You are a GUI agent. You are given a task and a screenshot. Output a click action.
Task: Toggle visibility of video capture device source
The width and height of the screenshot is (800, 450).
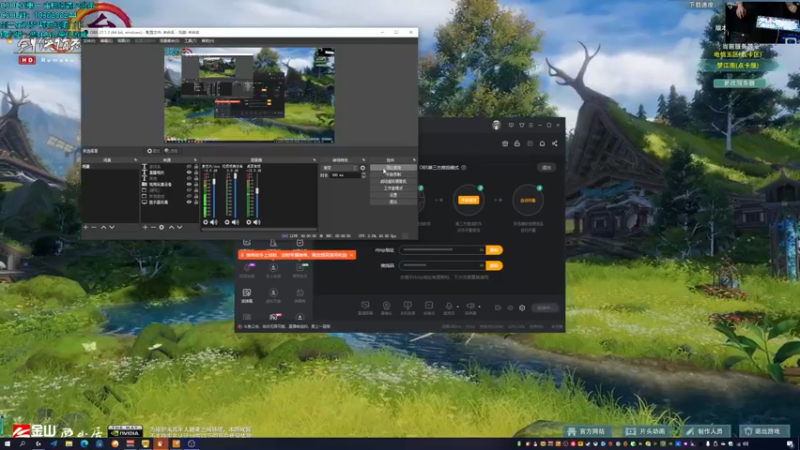coord(189,184)
